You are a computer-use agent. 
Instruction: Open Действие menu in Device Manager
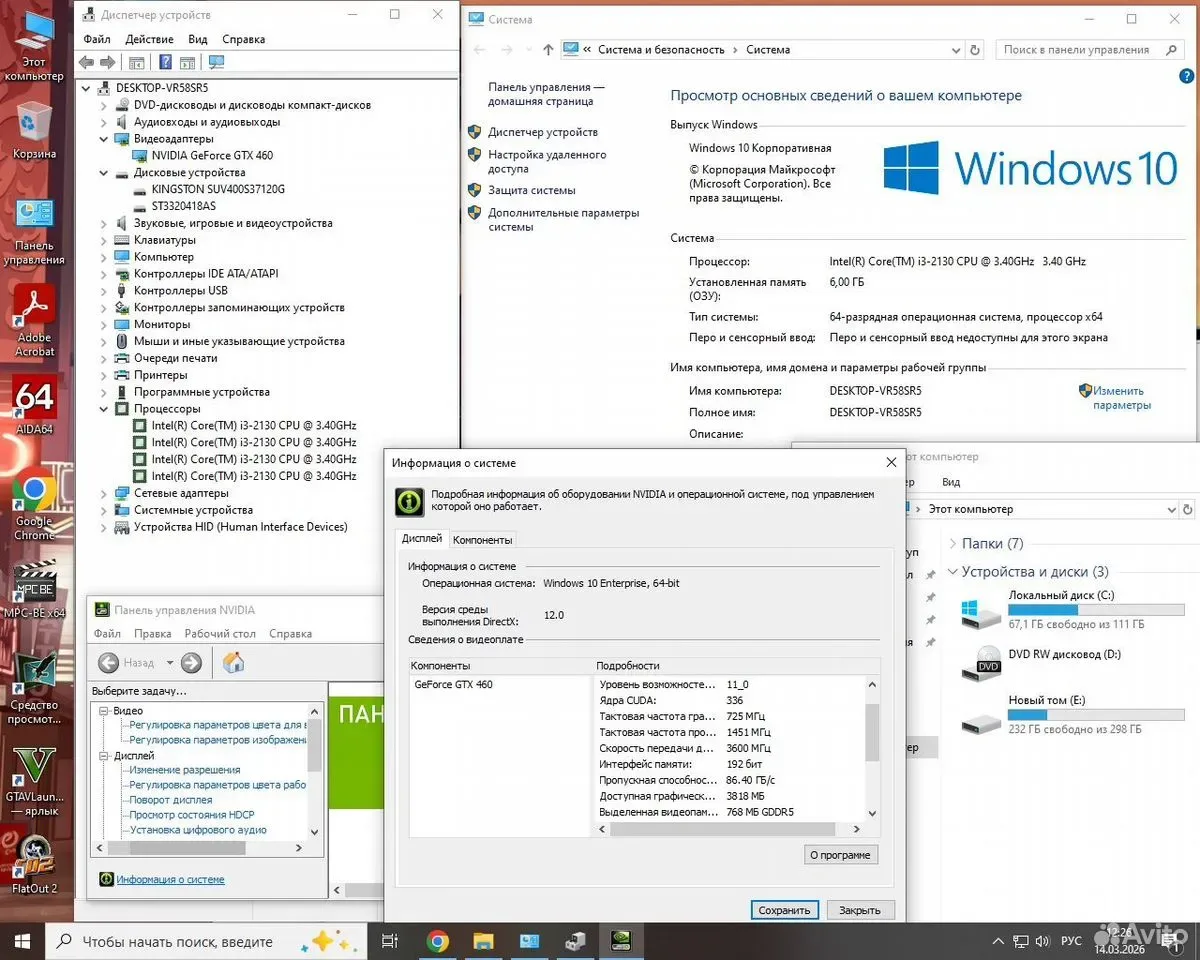[150, 39]
